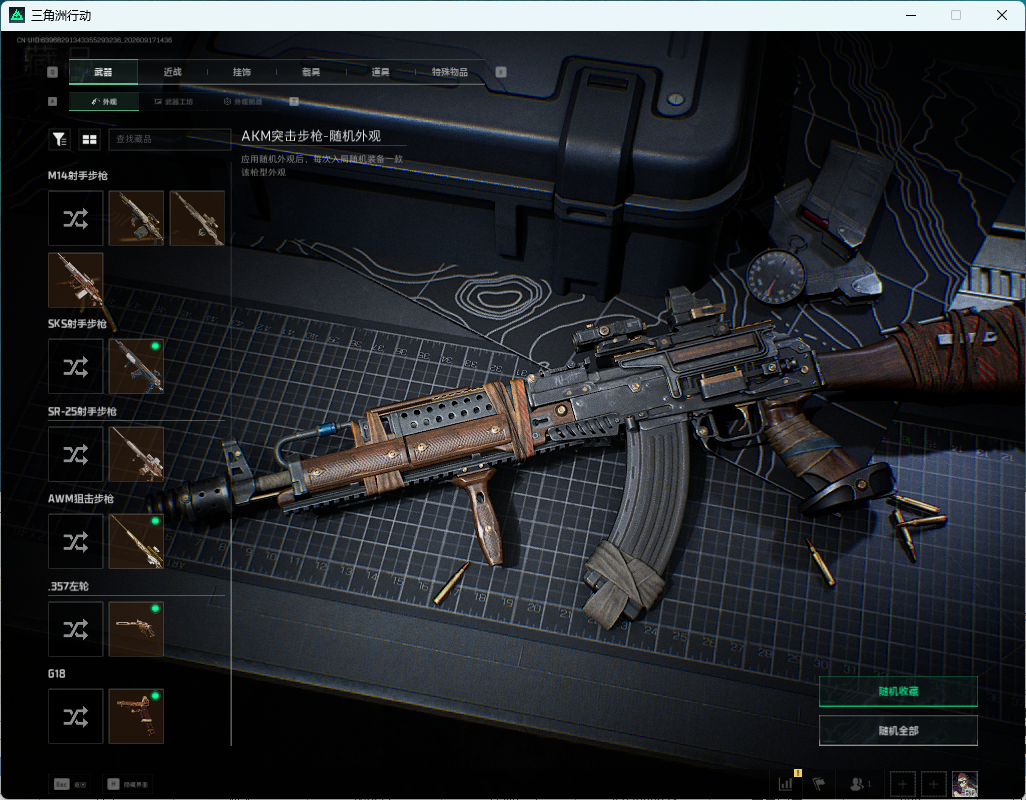
Task: Click the D key hint after sub-tabs
Action: [294, 101]
